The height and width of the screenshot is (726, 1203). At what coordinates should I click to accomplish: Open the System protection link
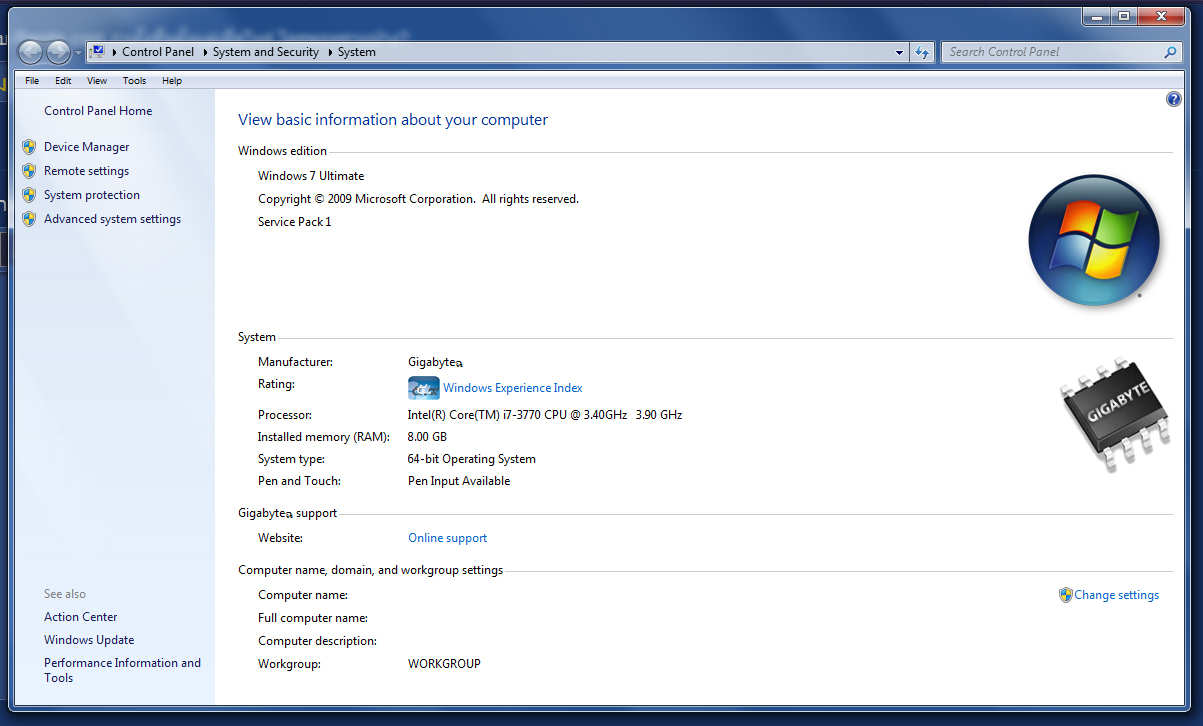pyautogui.click(x=92, y=195)
